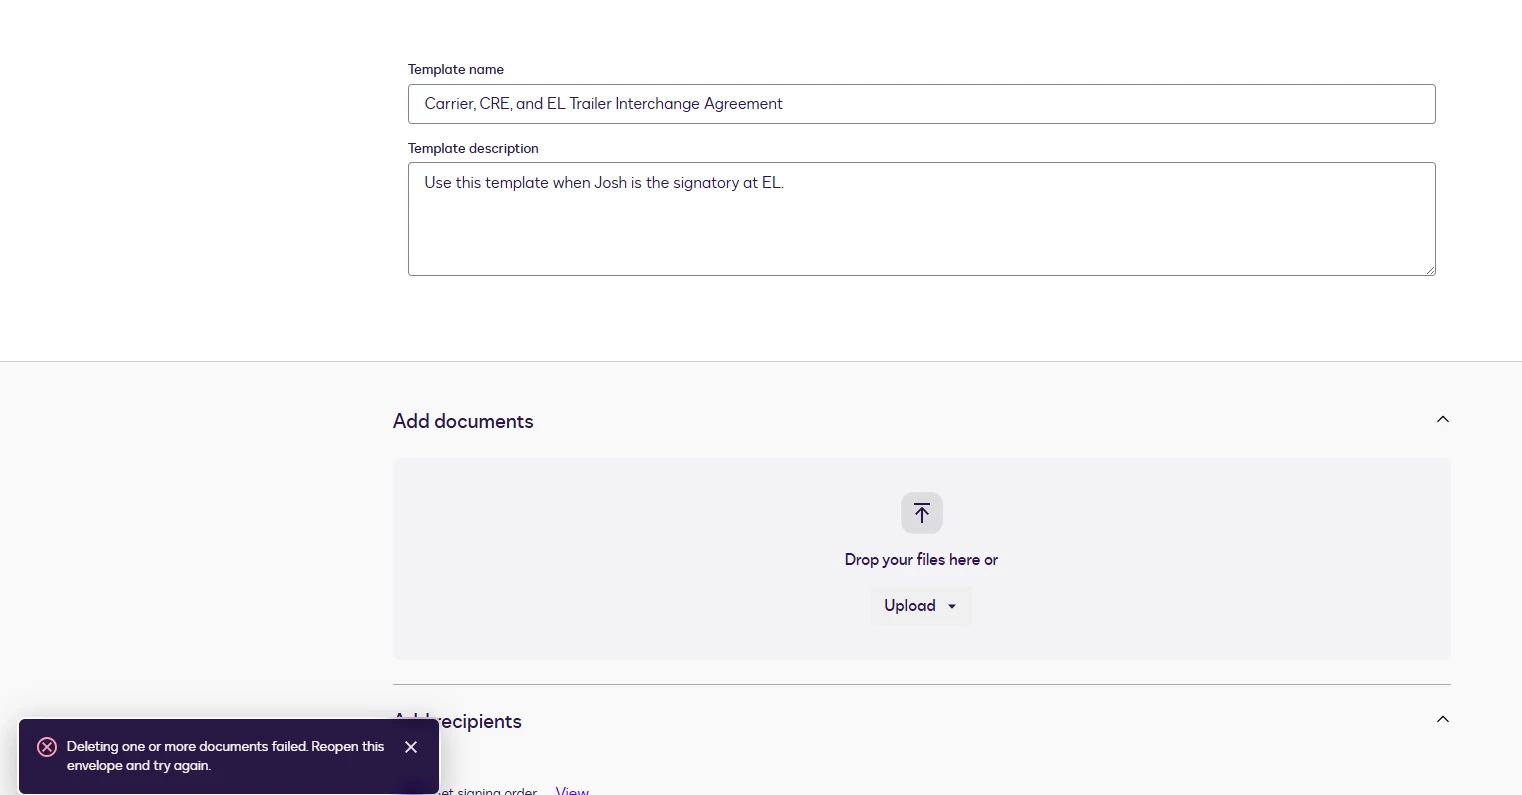The width and height of the screenshot is (1522, 795).
Task: Click the 'Template name' label
Action: [x=456, y=69]
